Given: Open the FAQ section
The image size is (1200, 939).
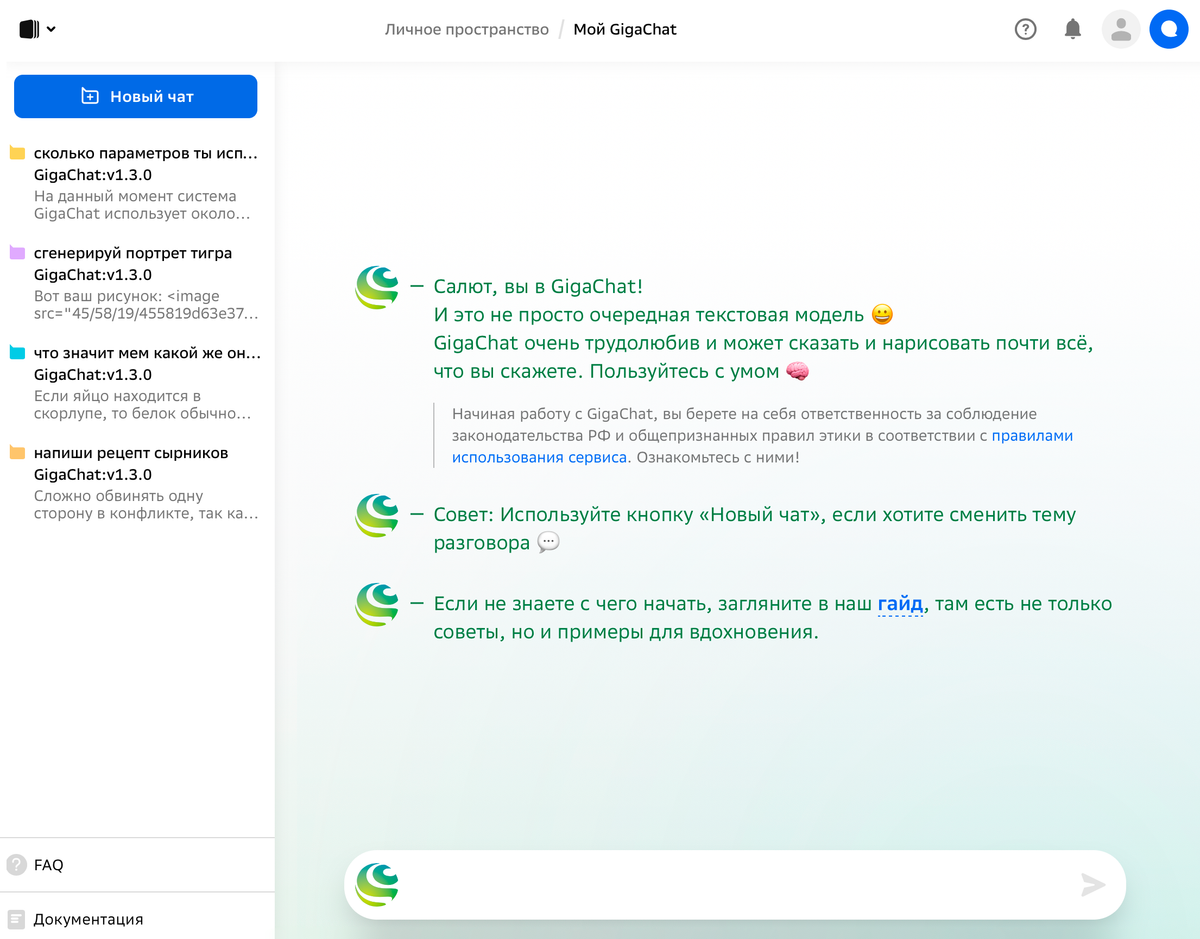Looking at the screenshot, I should click(x=137, y=865).
